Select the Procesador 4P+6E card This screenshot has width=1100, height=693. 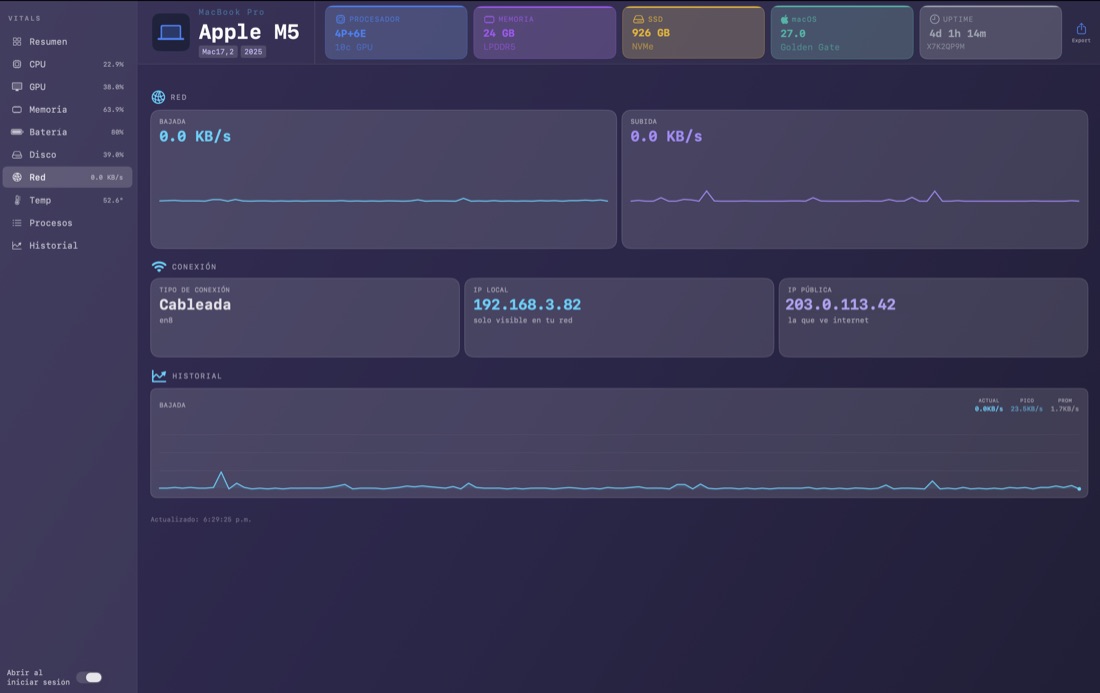(396, 32)
